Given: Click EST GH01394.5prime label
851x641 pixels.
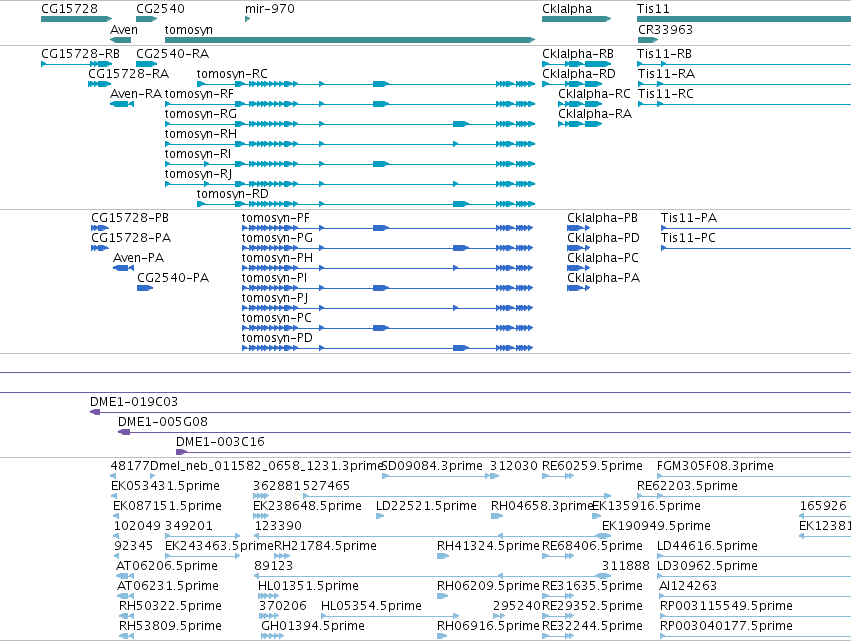Looking at the screenshot, I should point(313,626).
